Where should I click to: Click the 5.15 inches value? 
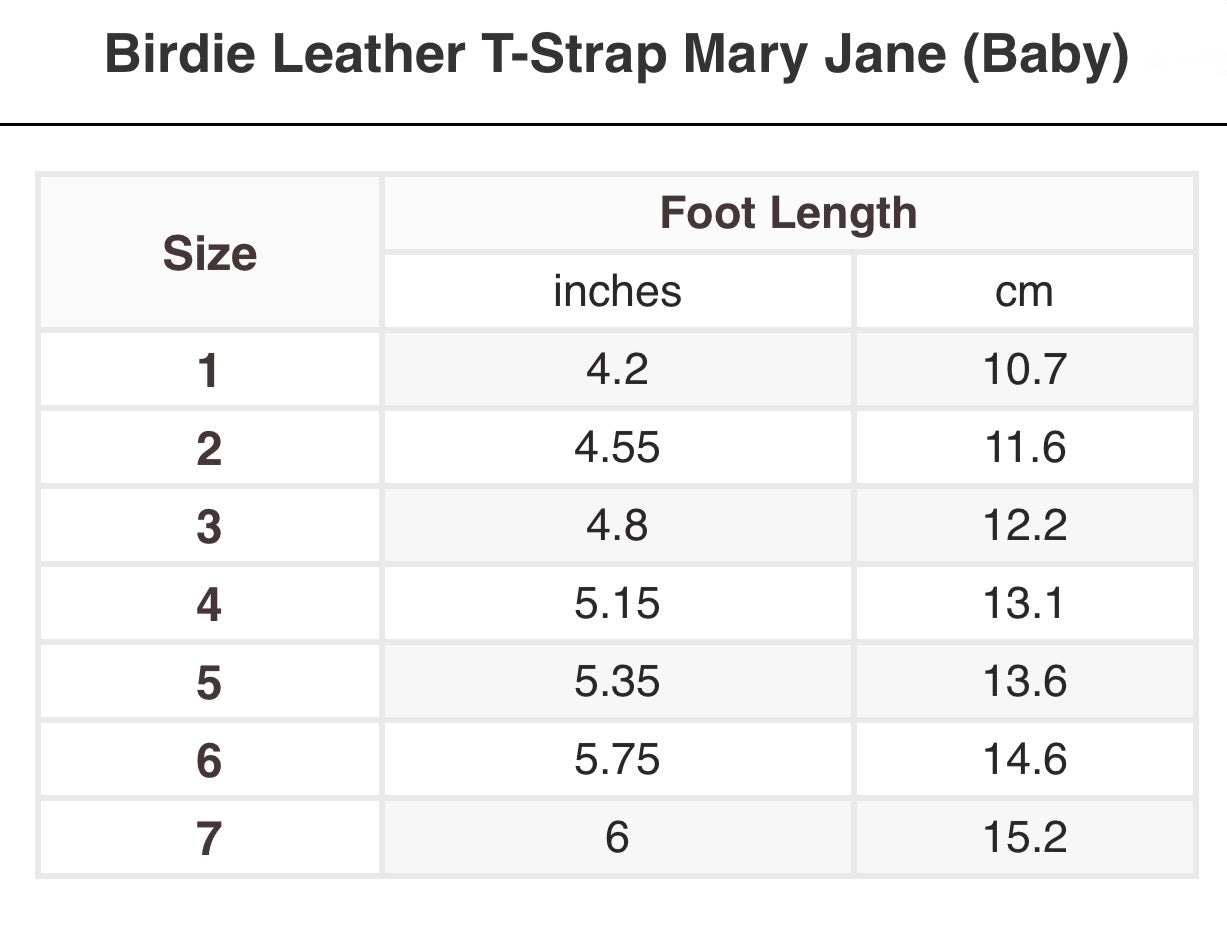tap(617, 603)
